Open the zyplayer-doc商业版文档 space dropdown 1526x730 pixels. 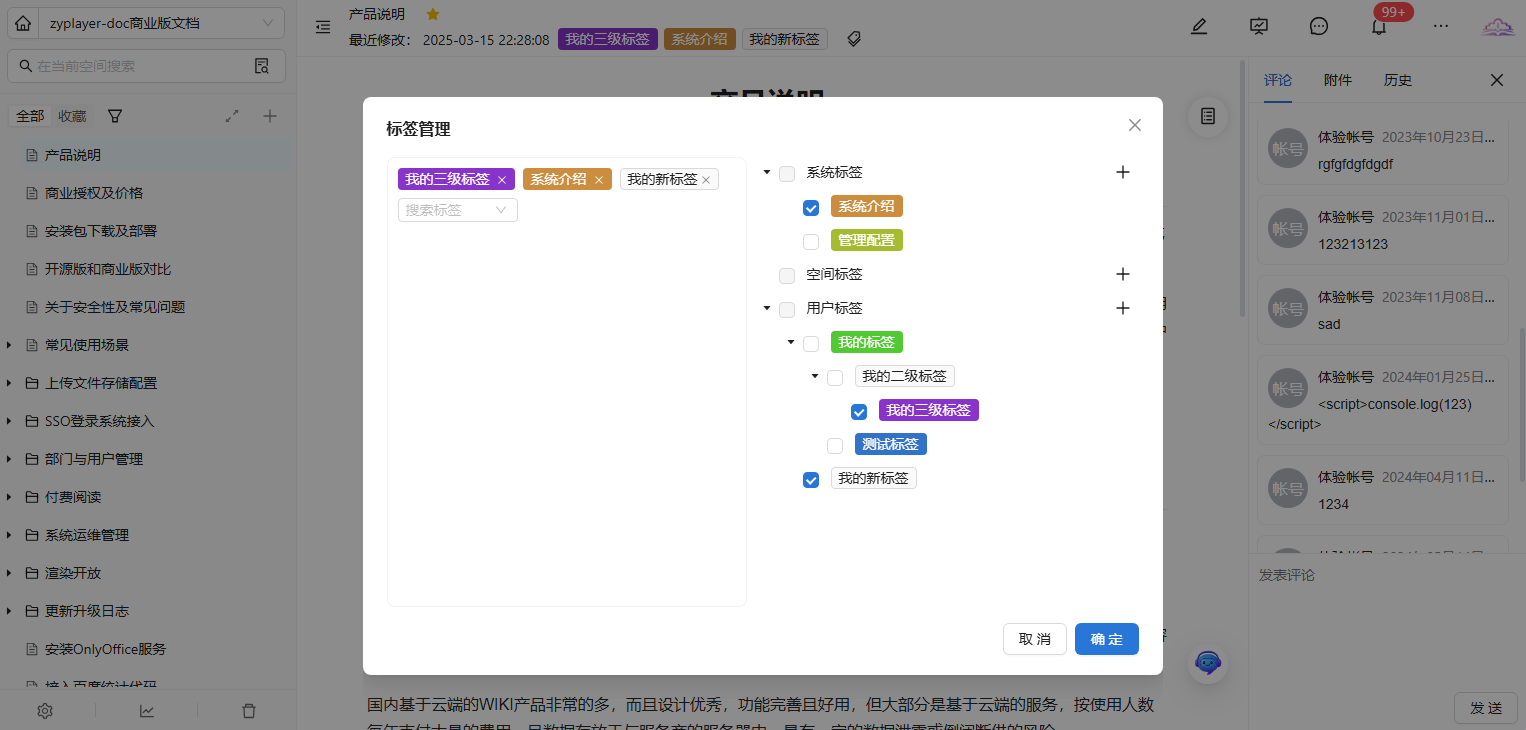coord(161,23)
